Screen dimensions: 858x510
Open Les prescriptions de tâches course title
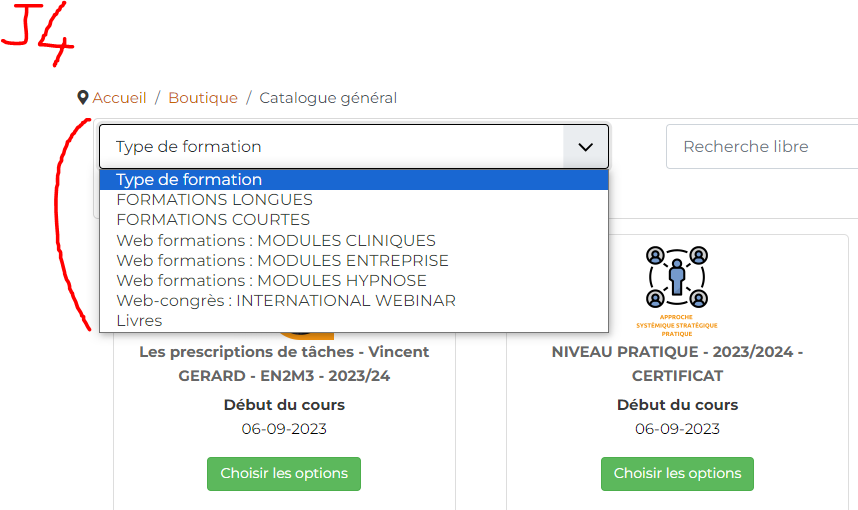tap(284, 364)
